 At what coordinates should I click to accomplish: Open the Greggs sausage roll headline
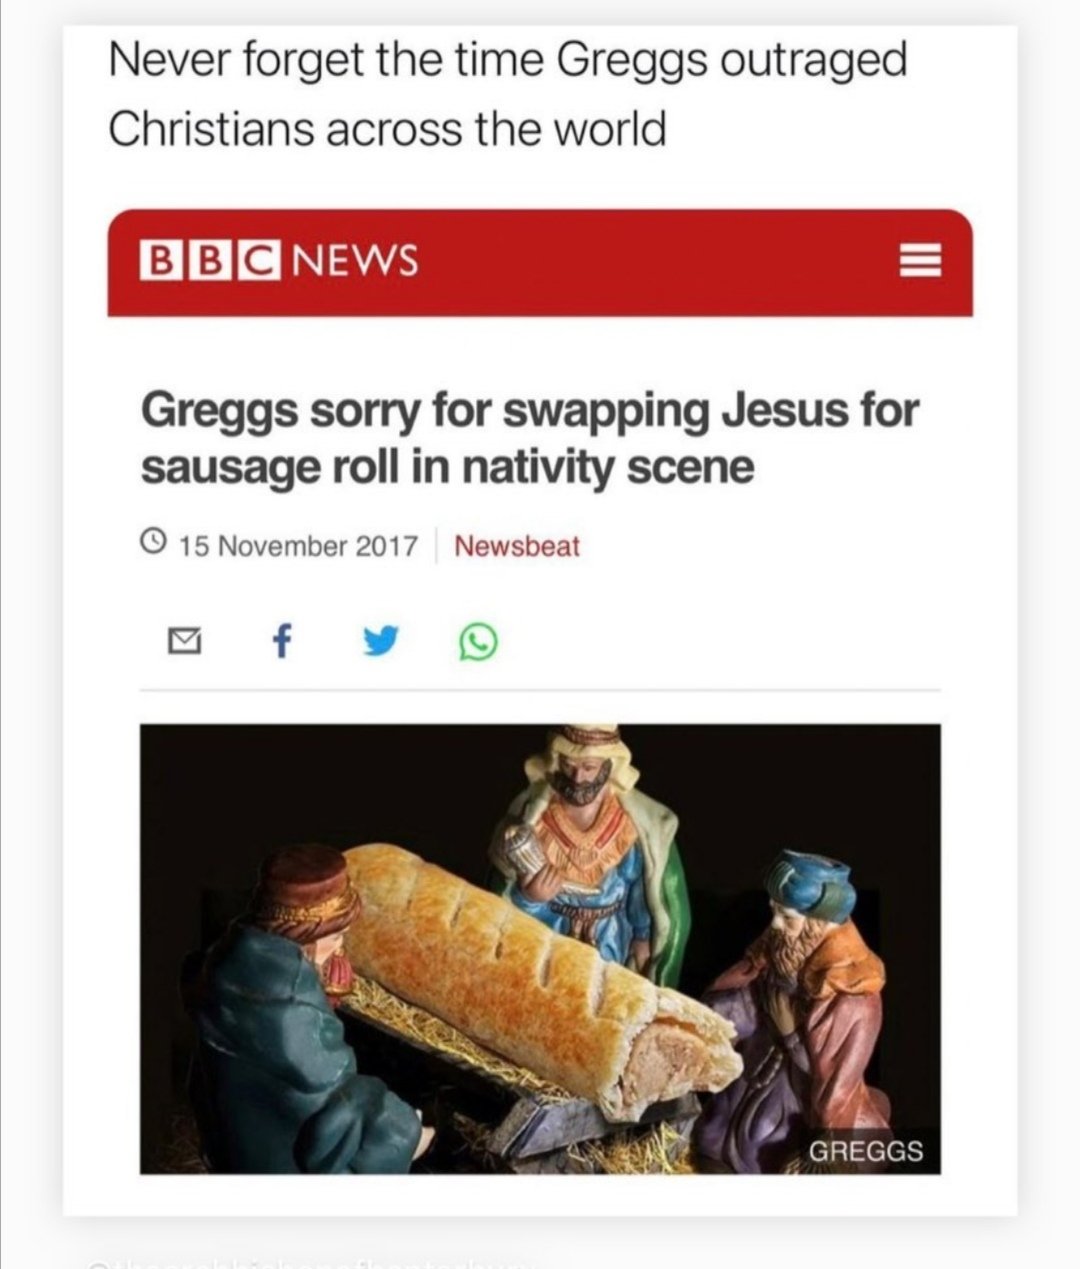pos(528,438)
